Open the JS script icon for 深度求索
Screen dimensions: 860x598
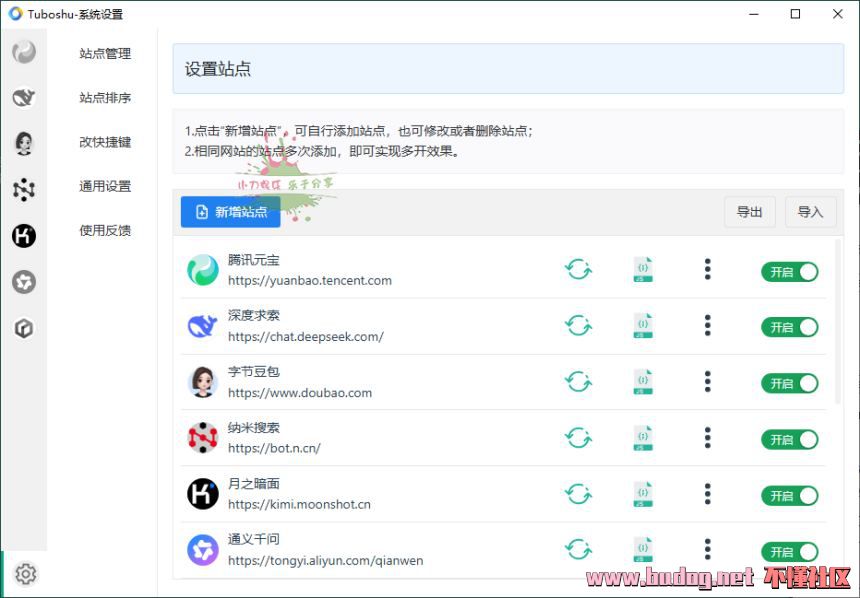(643, 326)
